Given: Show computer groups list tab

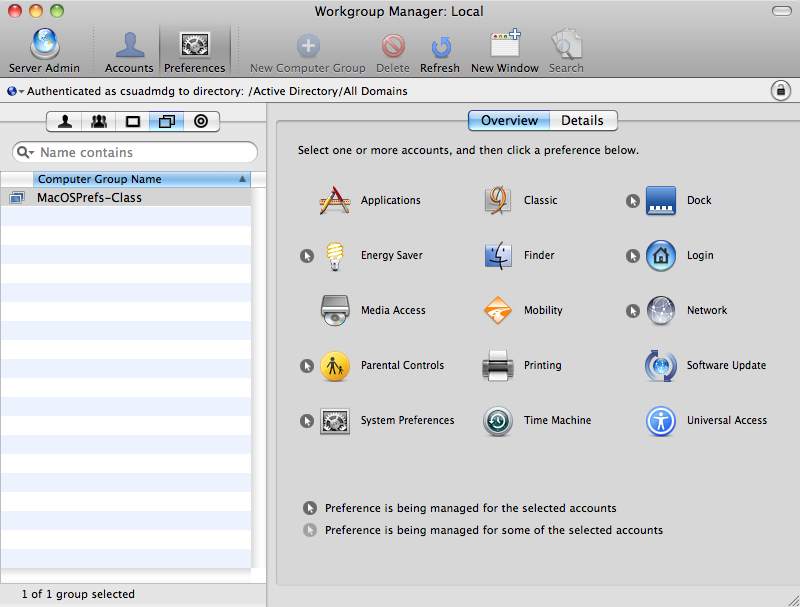Looking at the screenshot, I should tap(166, 121).
